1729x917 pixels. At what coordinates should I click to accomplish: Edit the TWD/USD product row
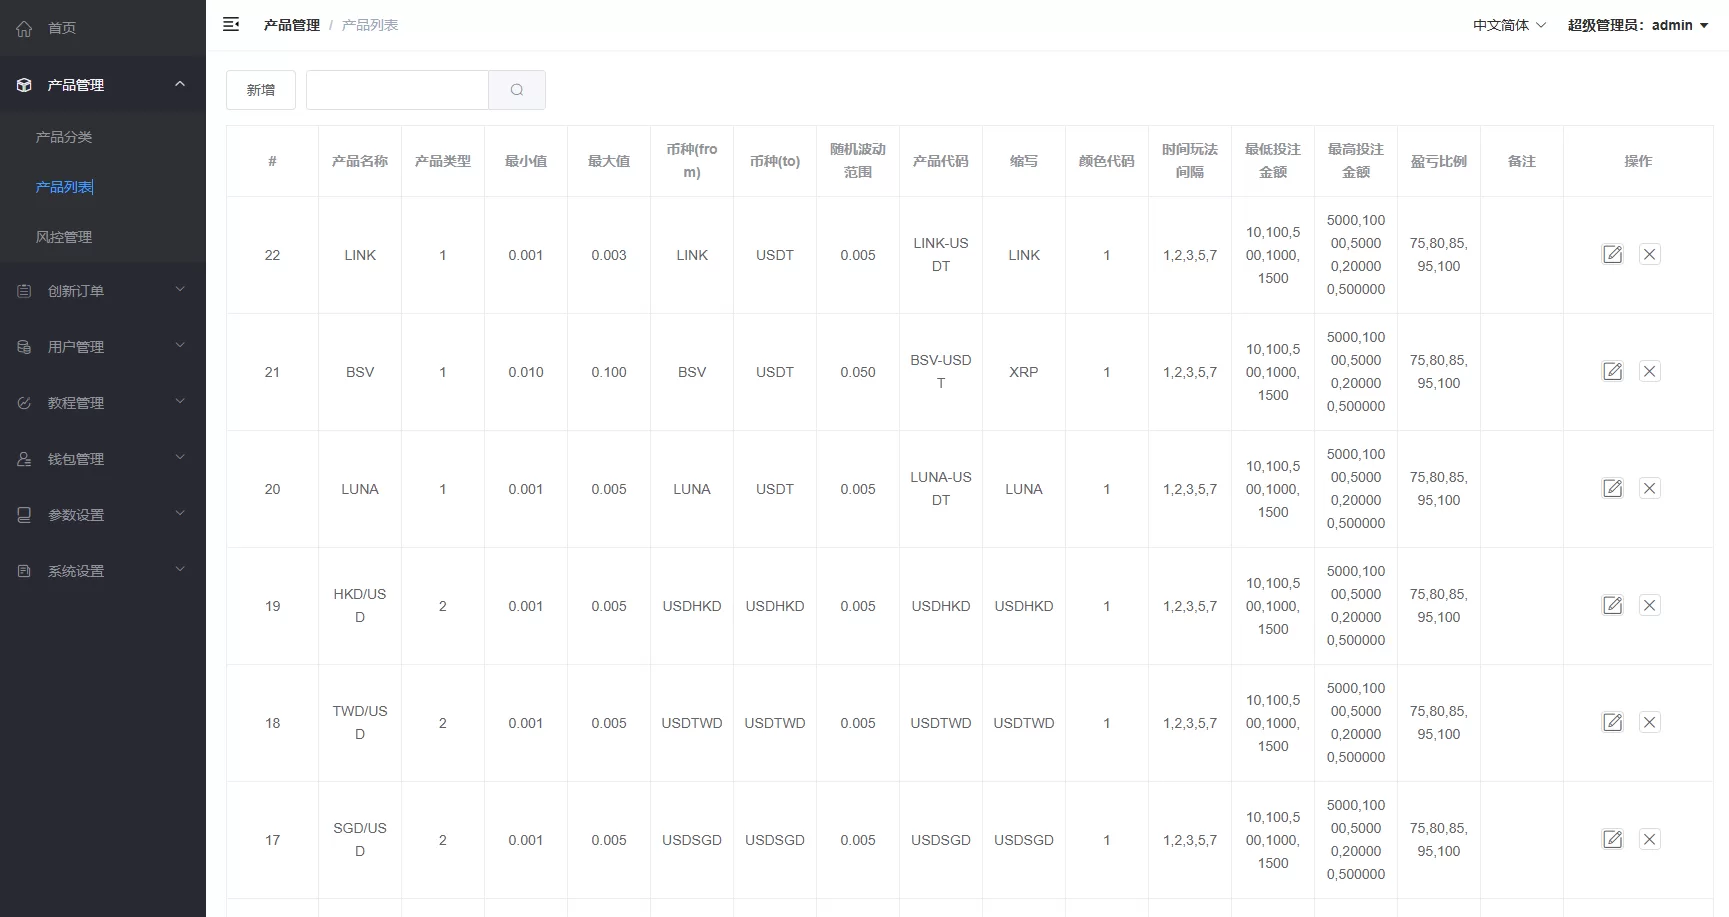1612,723
